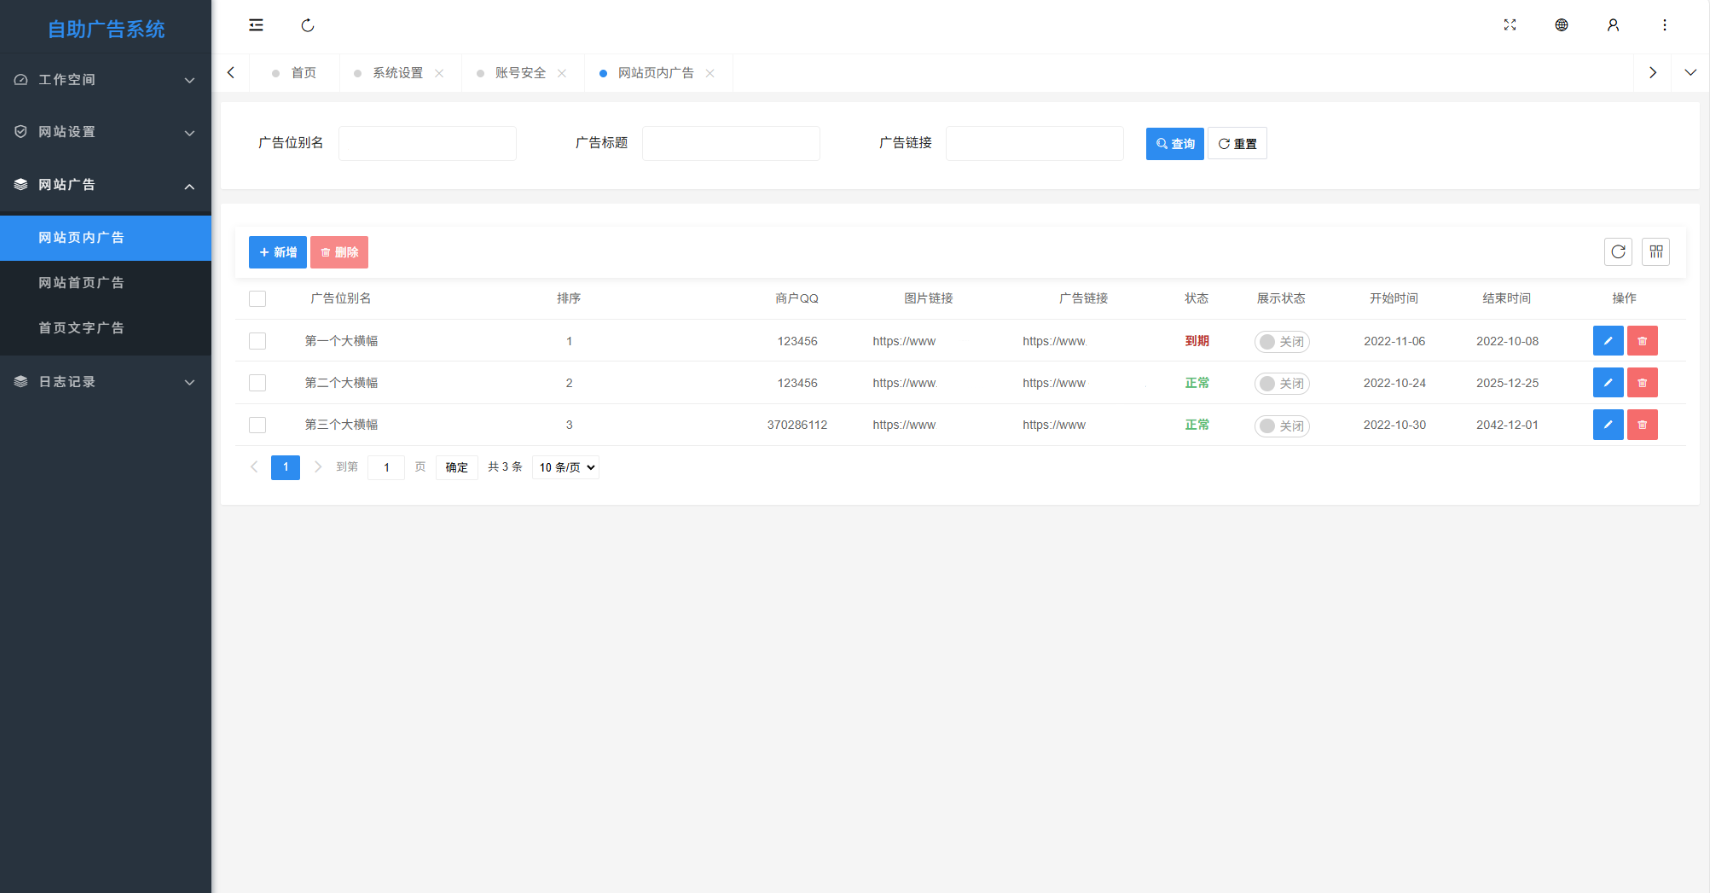1710x893 pixels.
Task: Open the globe language icon
Action: pos(1562,25)
